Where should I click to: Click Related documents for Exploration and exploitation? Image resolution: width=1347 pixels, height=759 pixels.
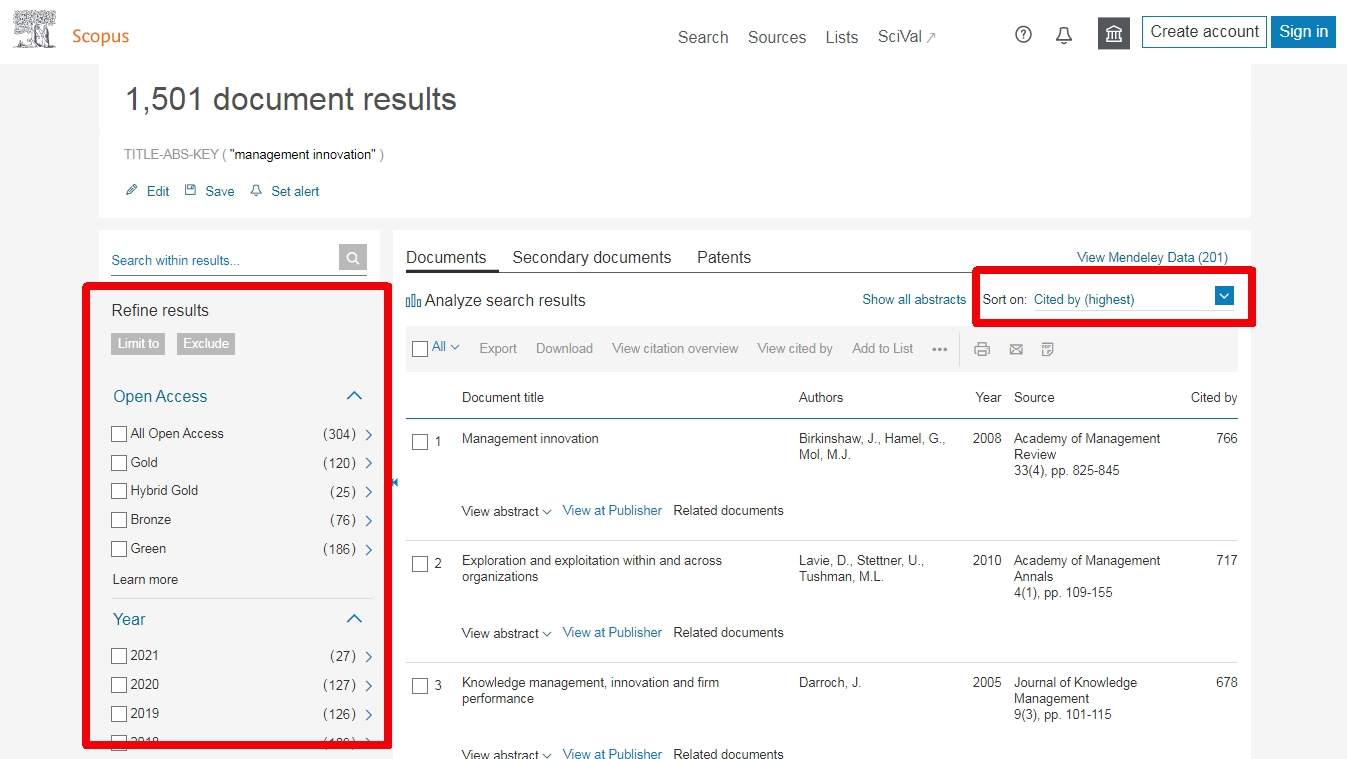pyautogui.click(x=728, y=632)
